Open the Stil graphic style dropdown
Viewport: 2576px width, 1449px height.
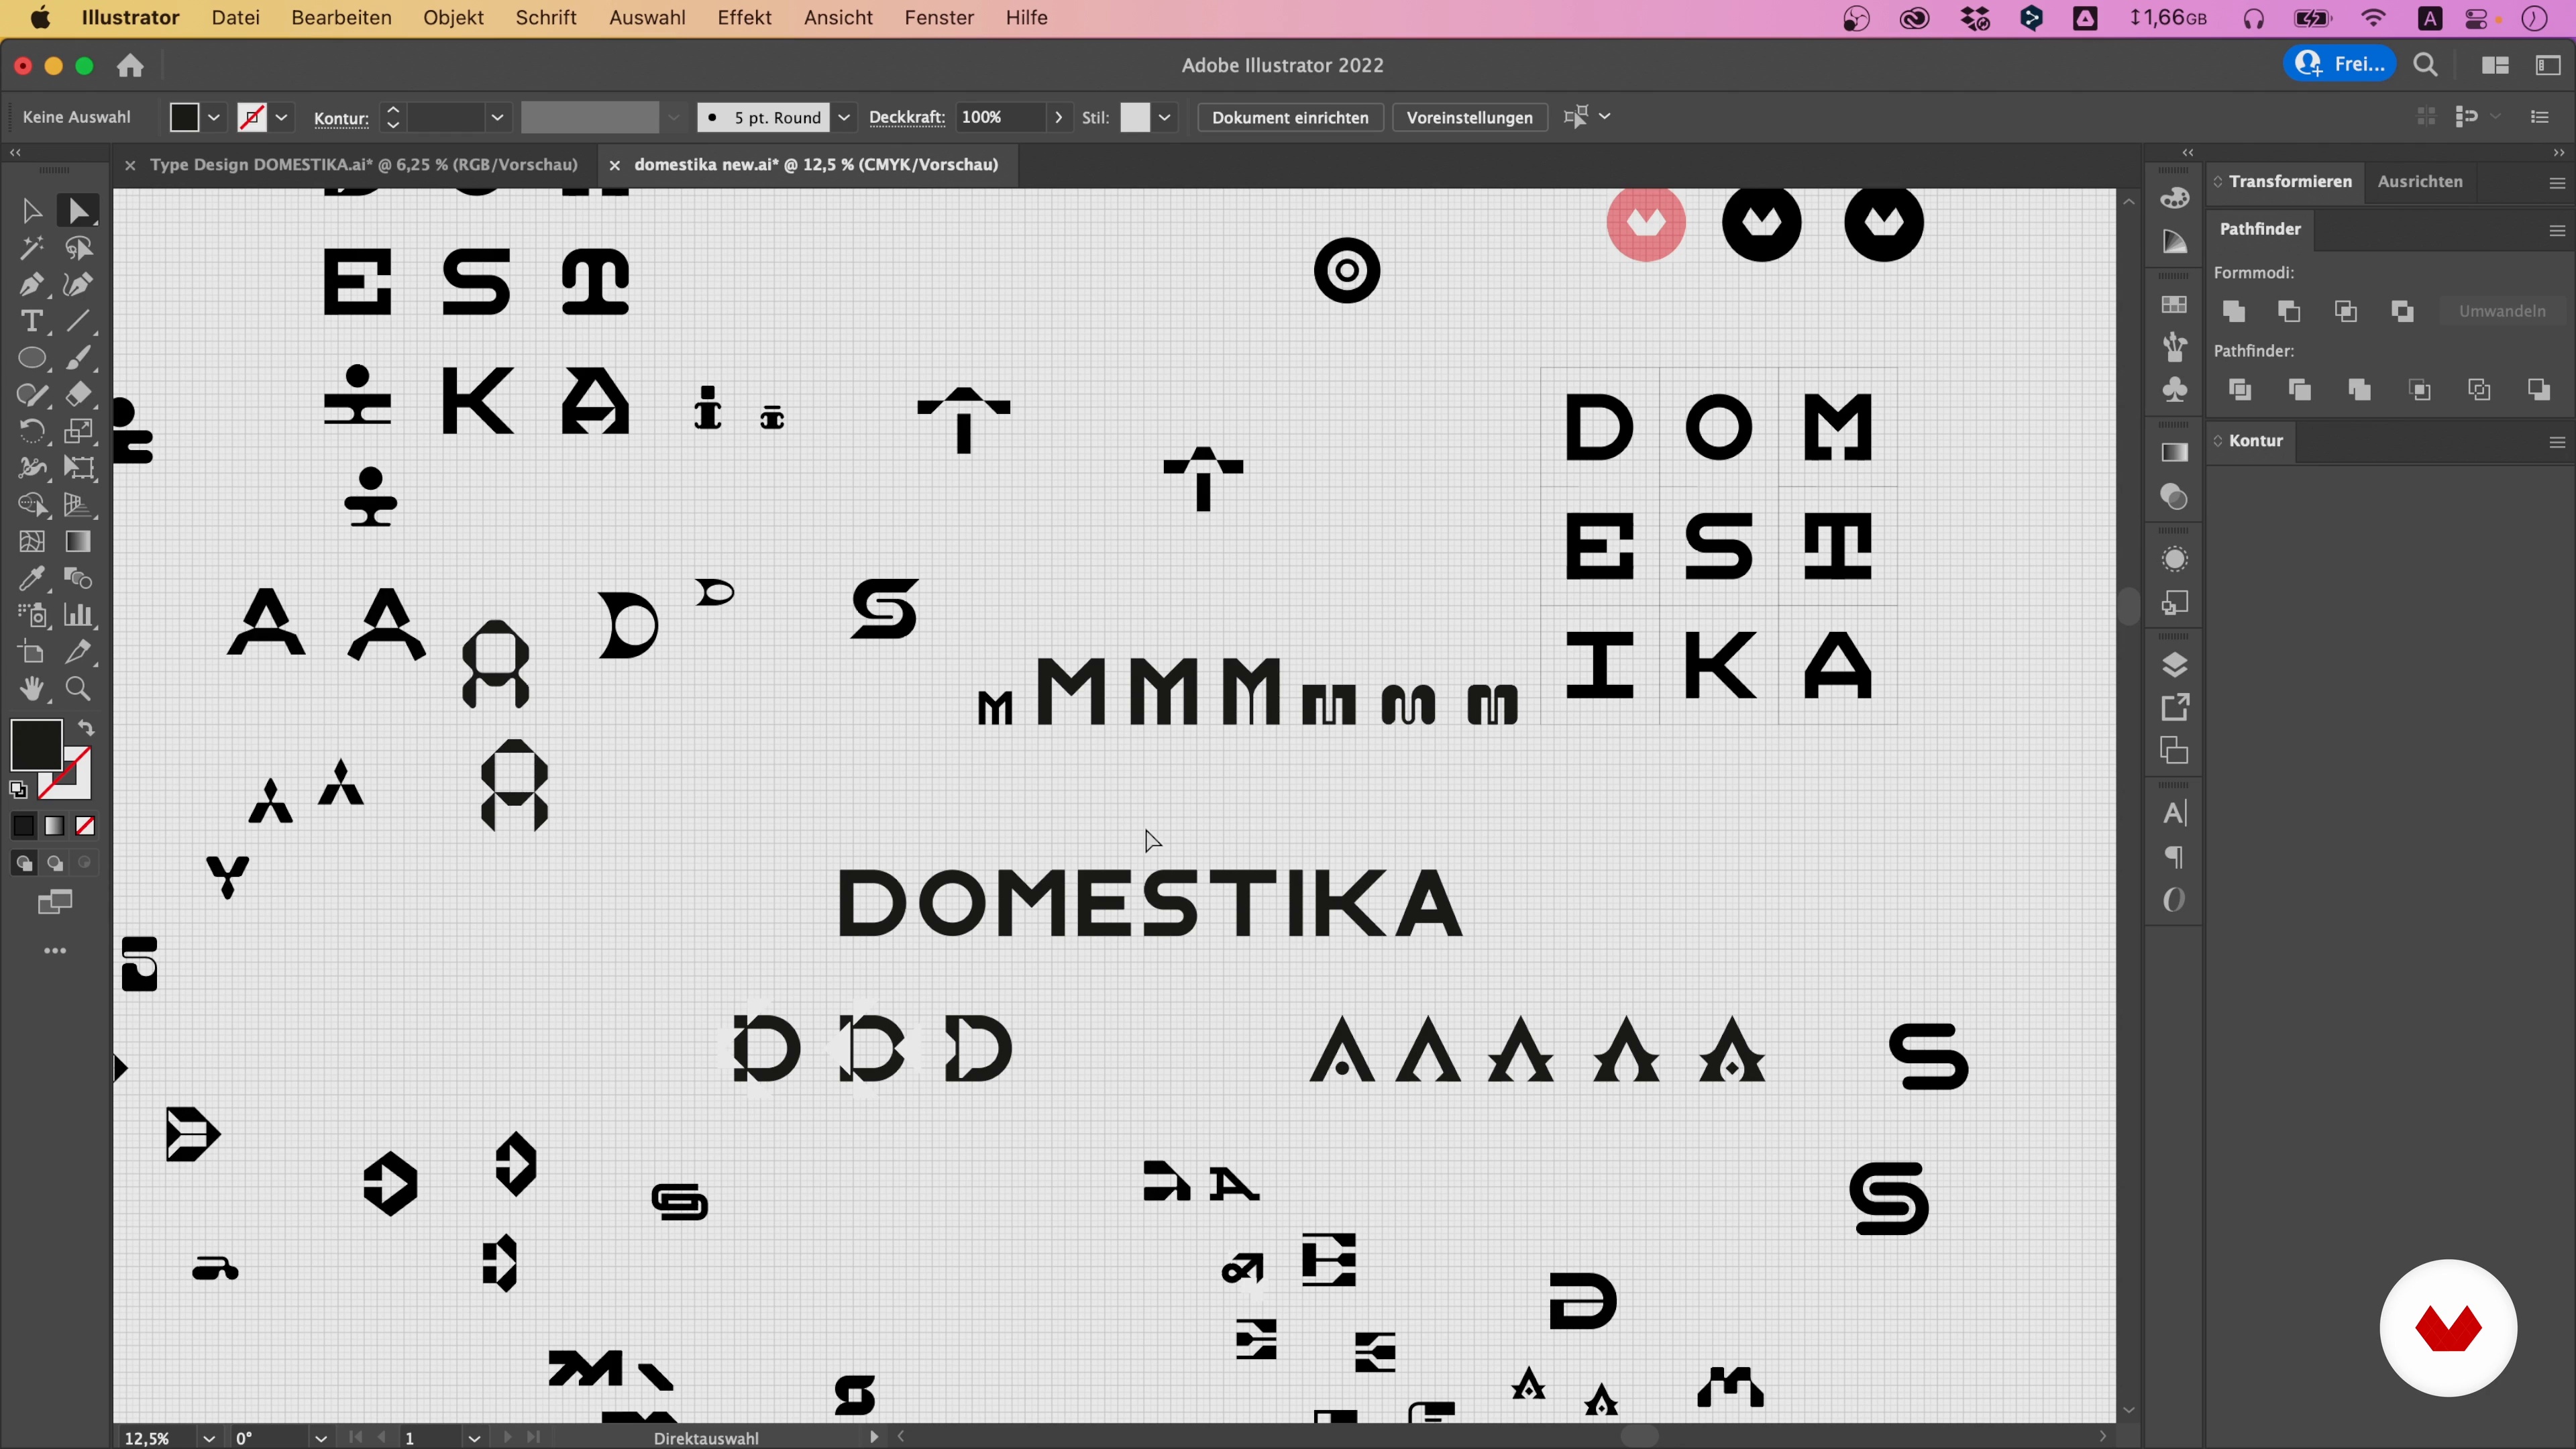tap(1165, 118)
